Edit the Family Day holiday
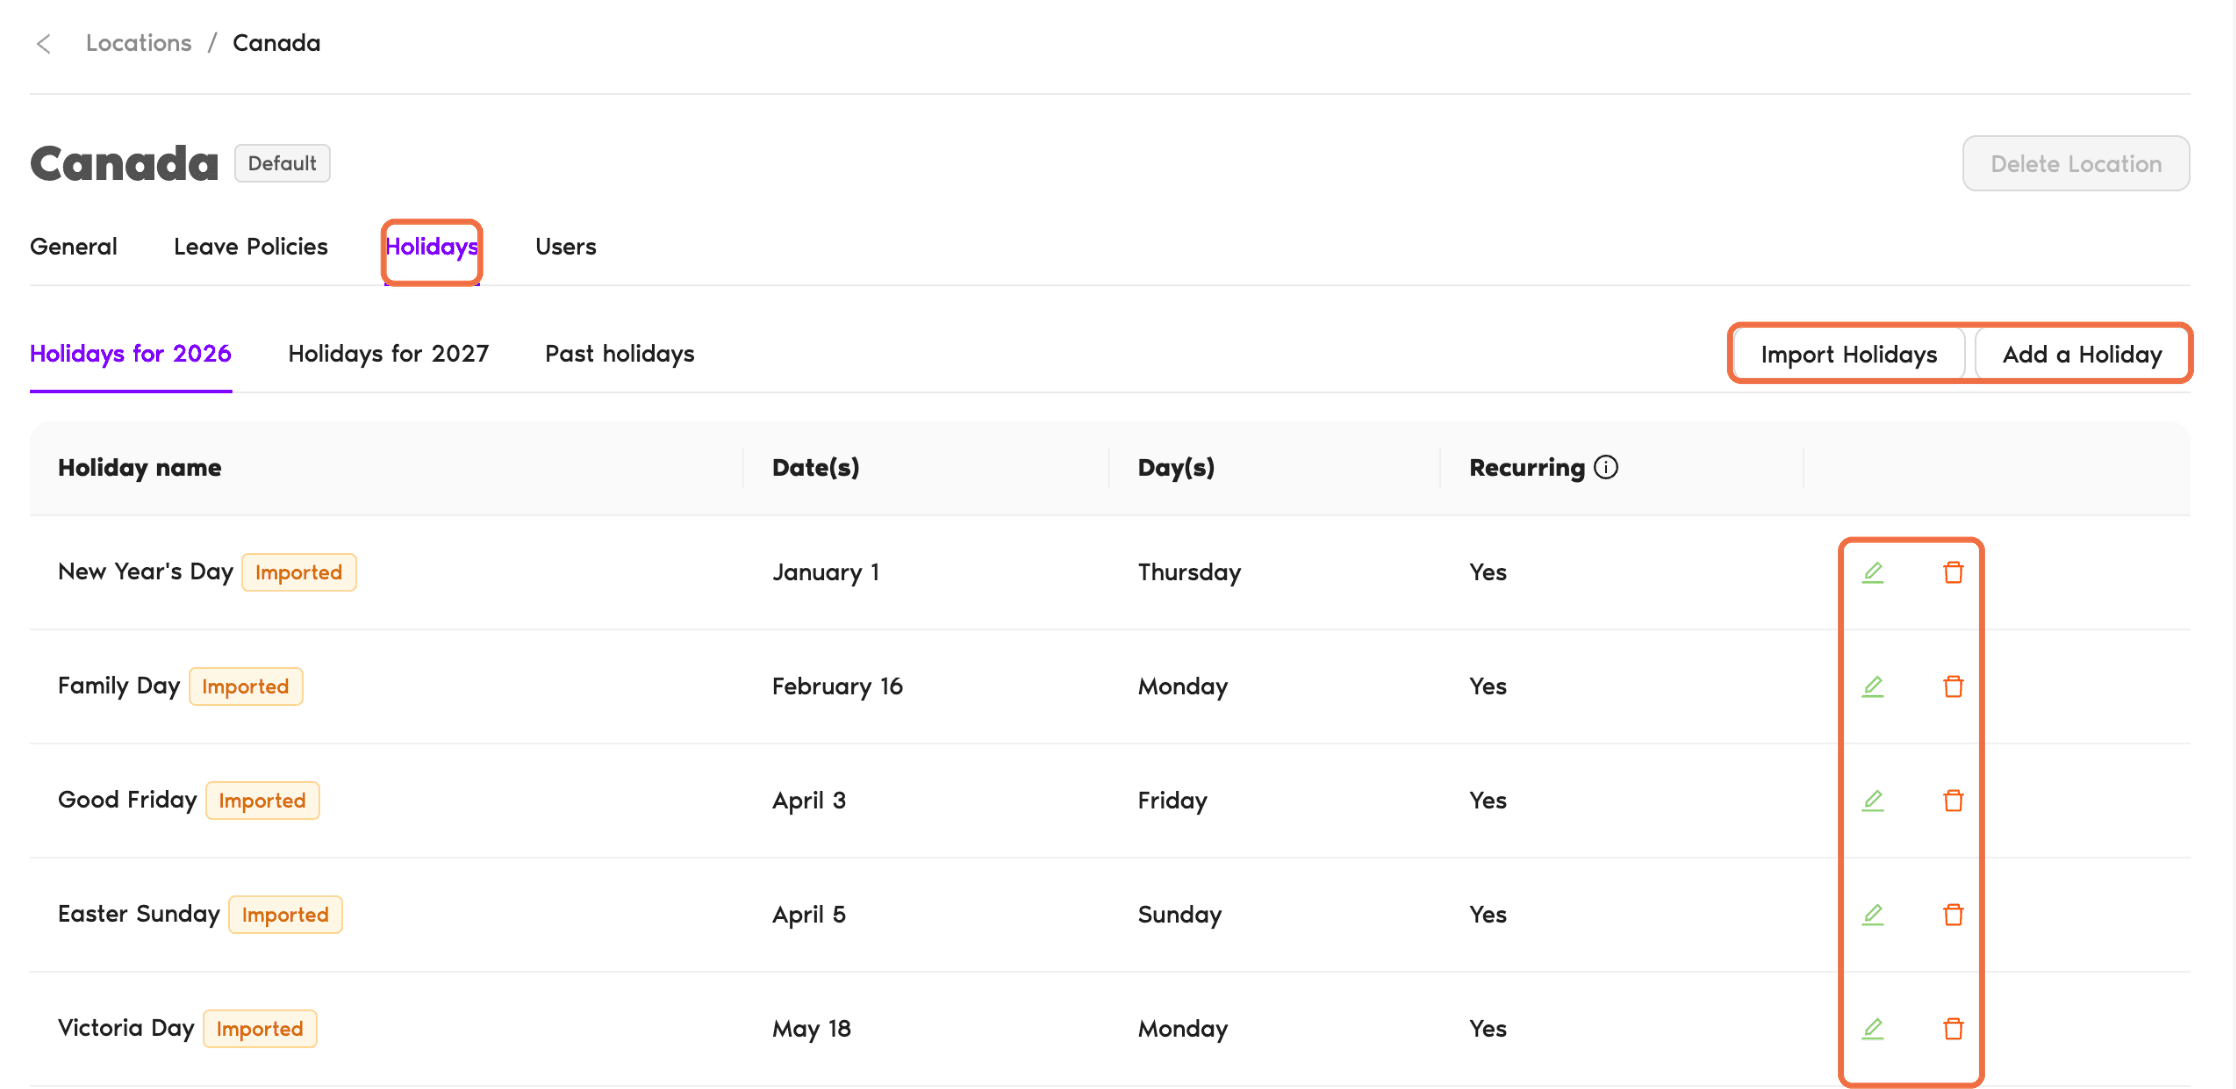2236x1089 pixels. (1873, 686)
